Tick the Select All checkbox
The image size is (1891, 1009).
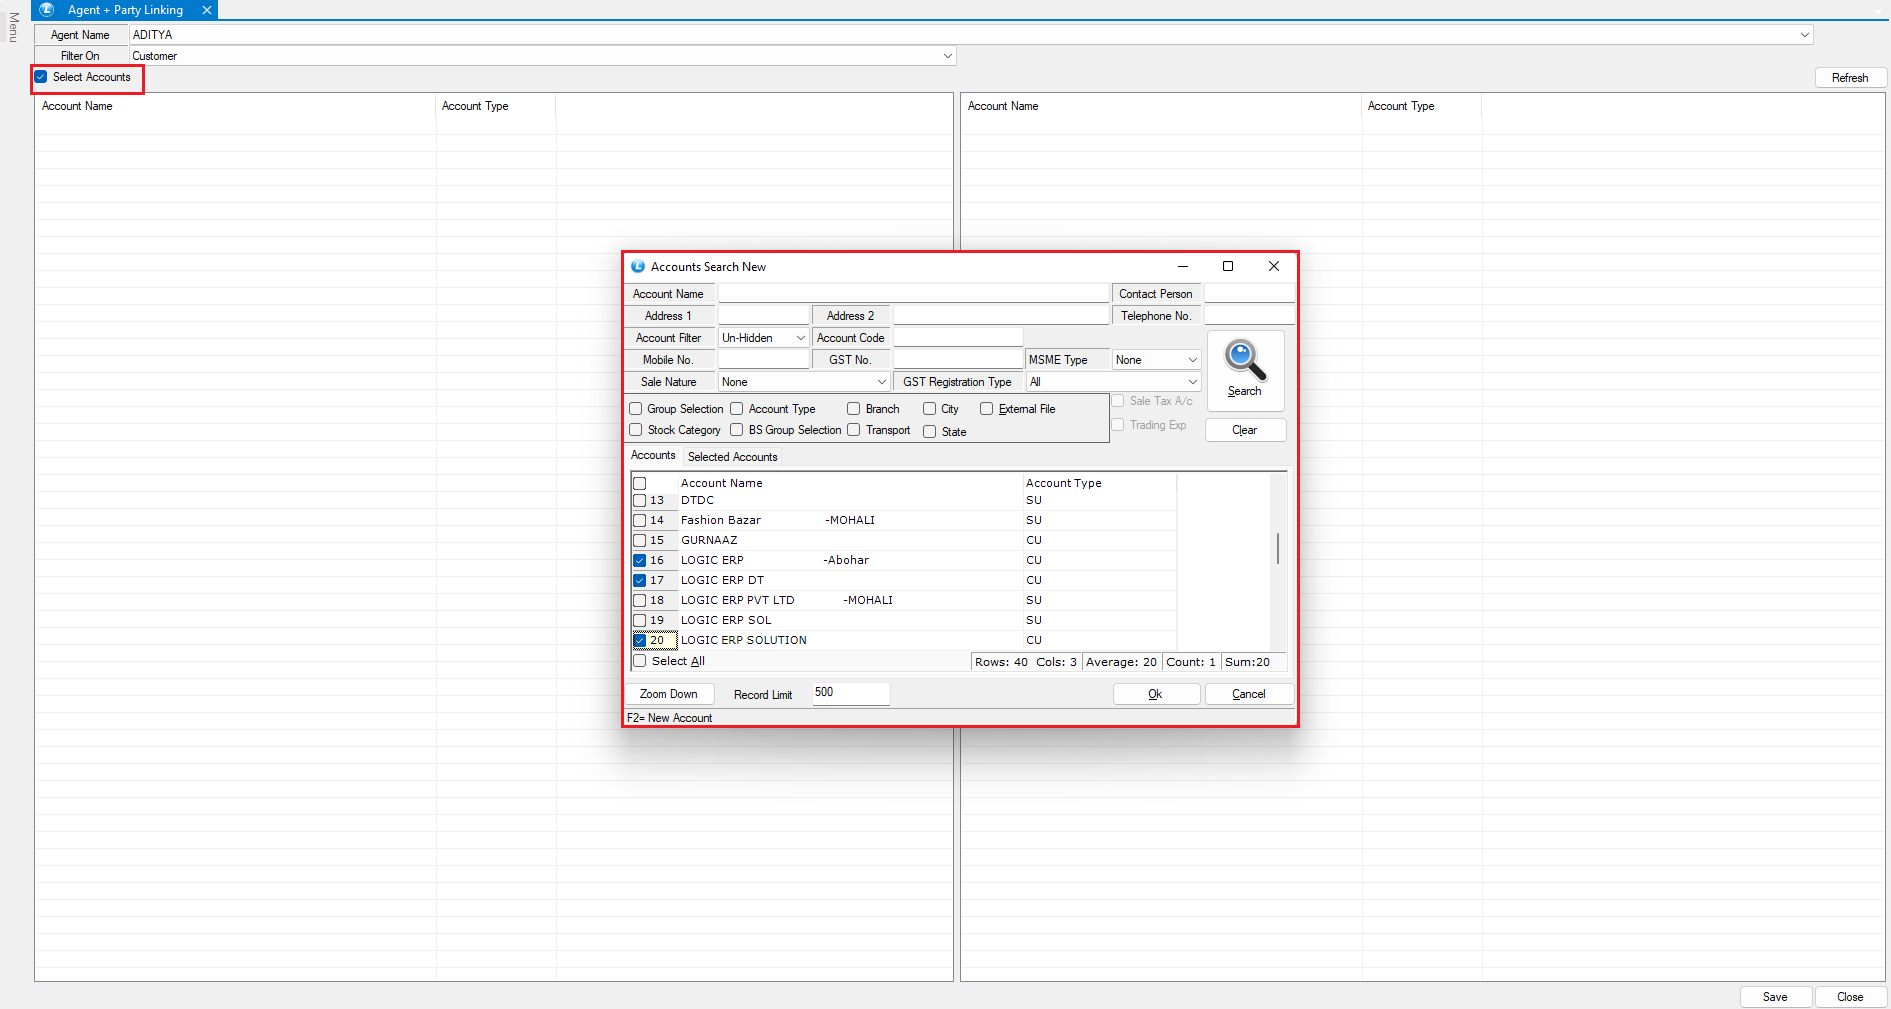pos(640,661)
